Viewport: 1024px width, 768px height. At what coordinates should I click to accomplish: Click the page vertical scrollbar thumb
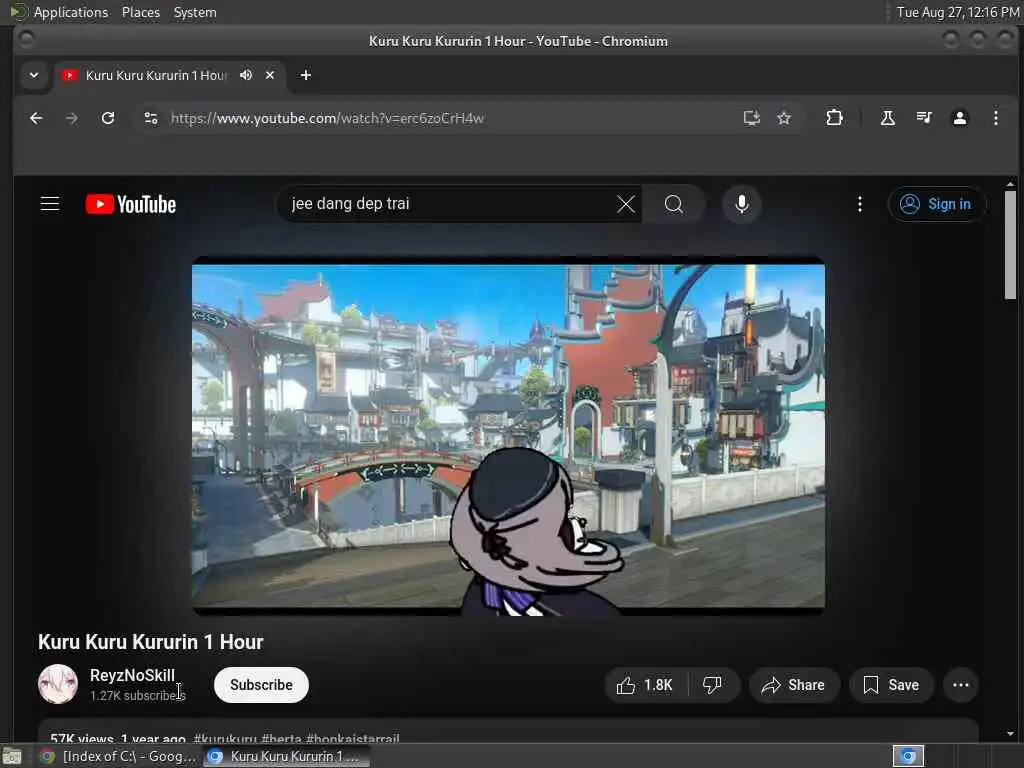point(1010,245)
